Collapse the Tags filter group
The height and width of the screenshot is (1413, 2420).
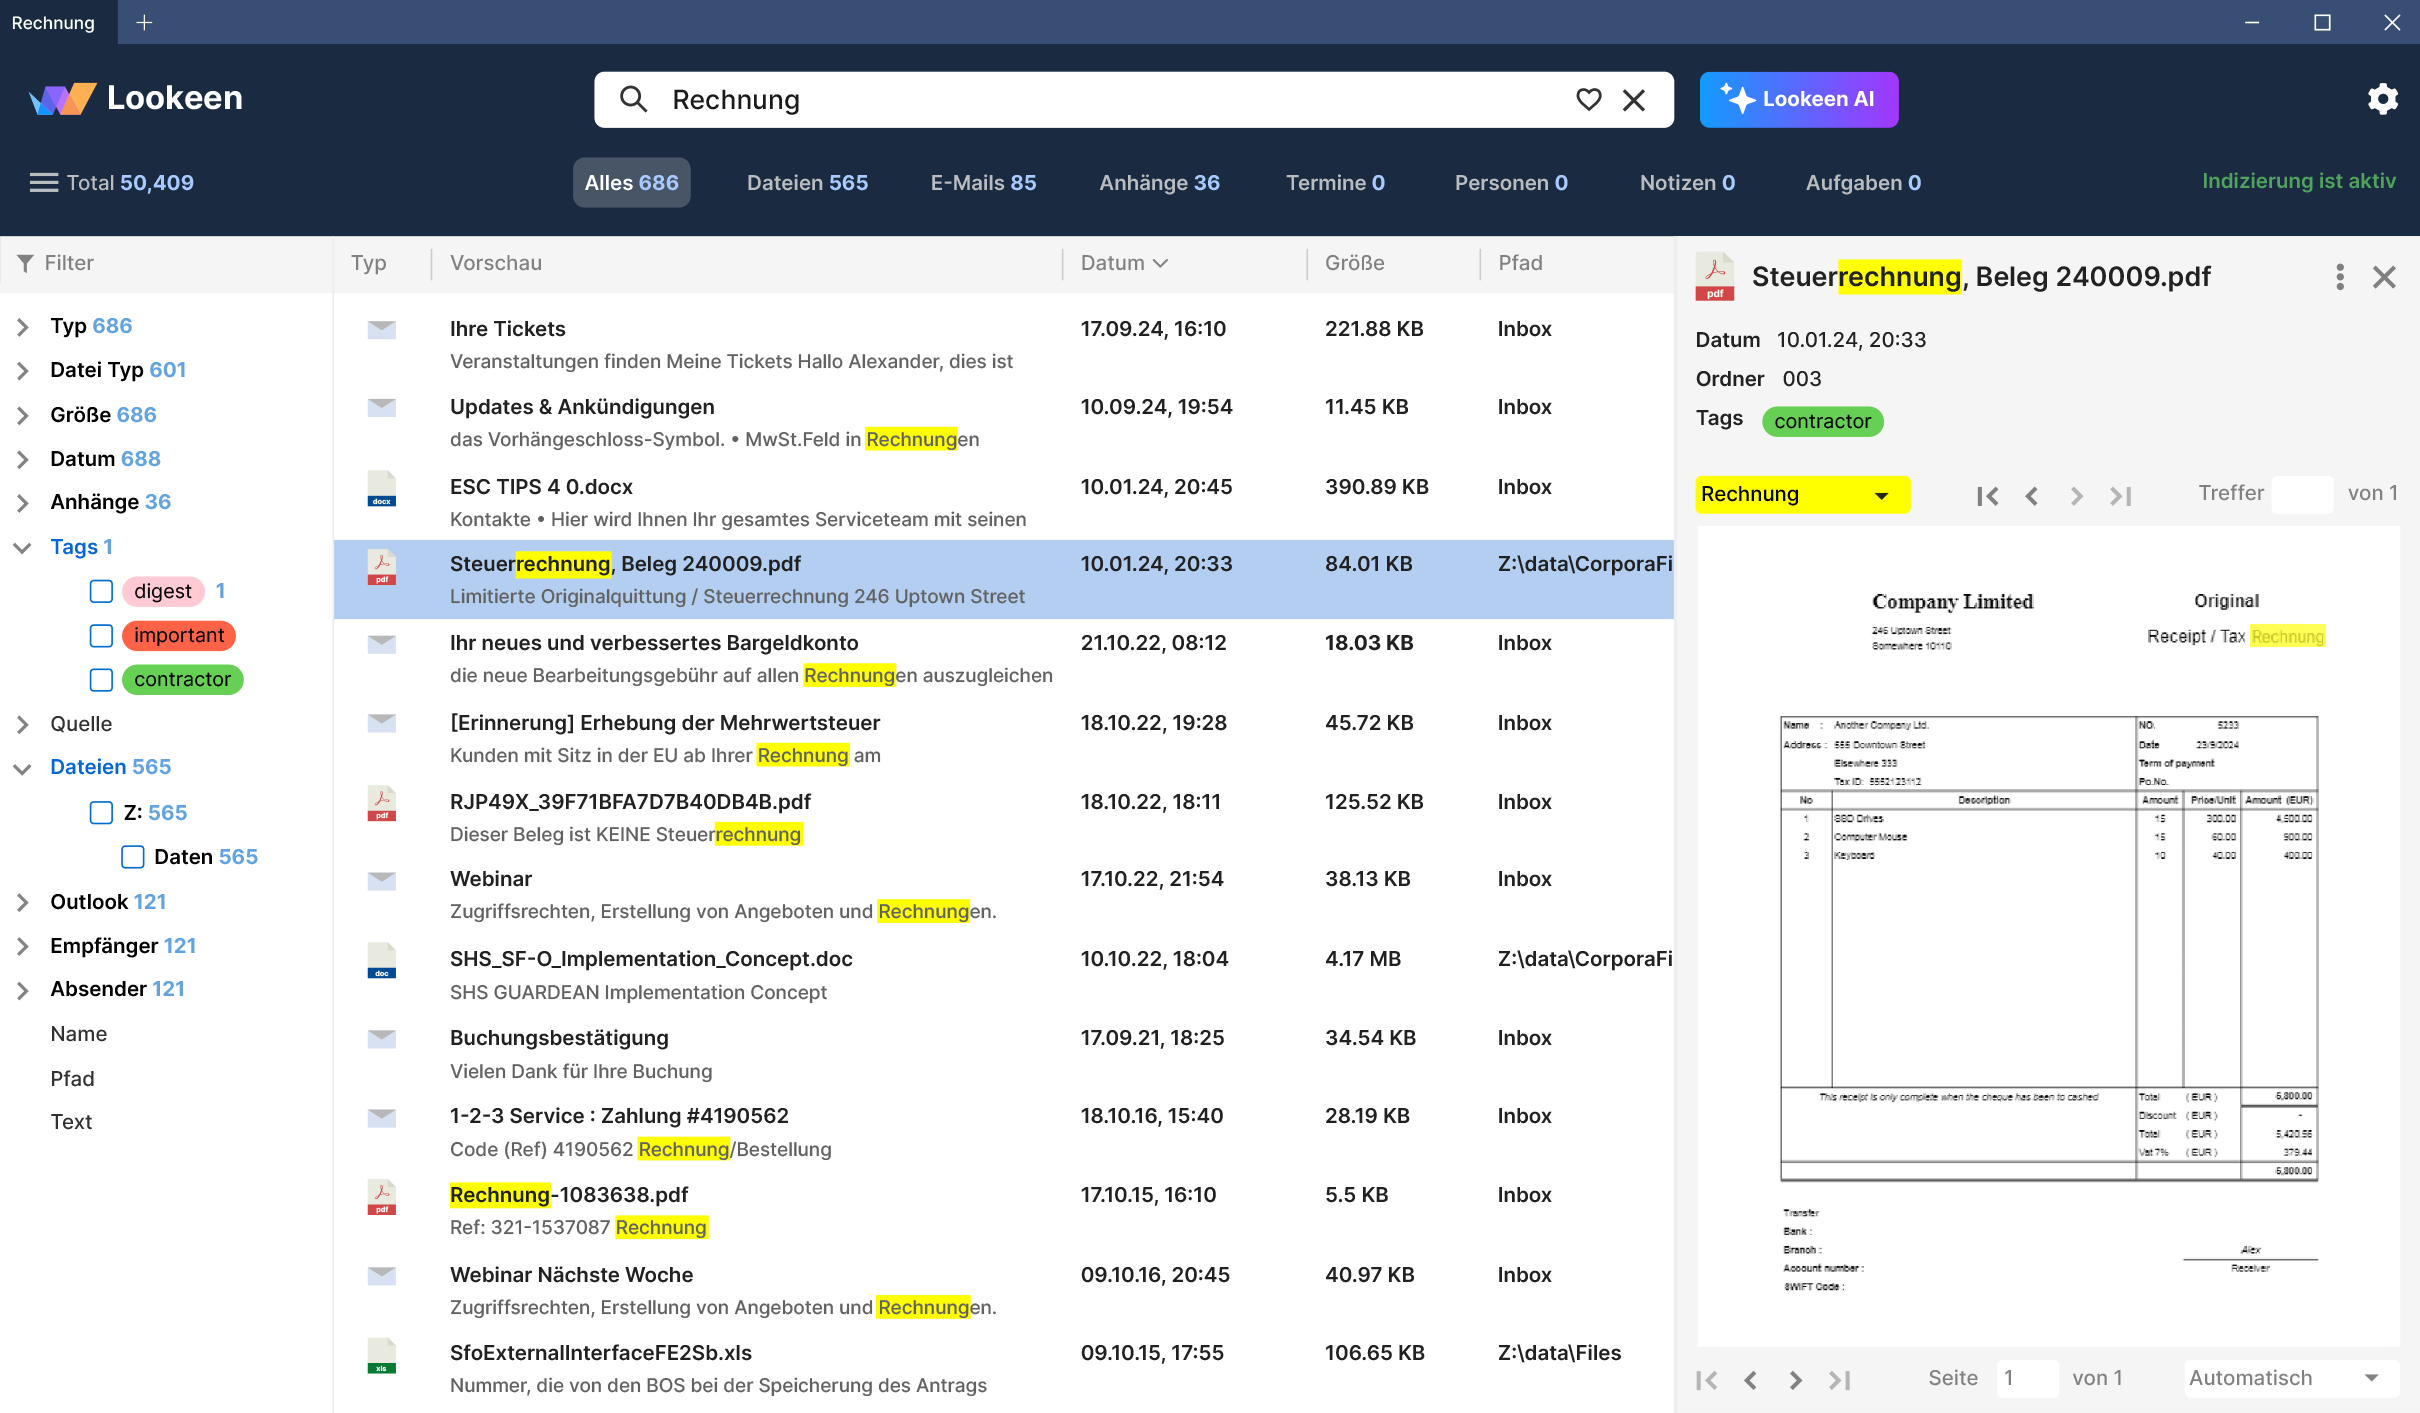tap(22, 547)
